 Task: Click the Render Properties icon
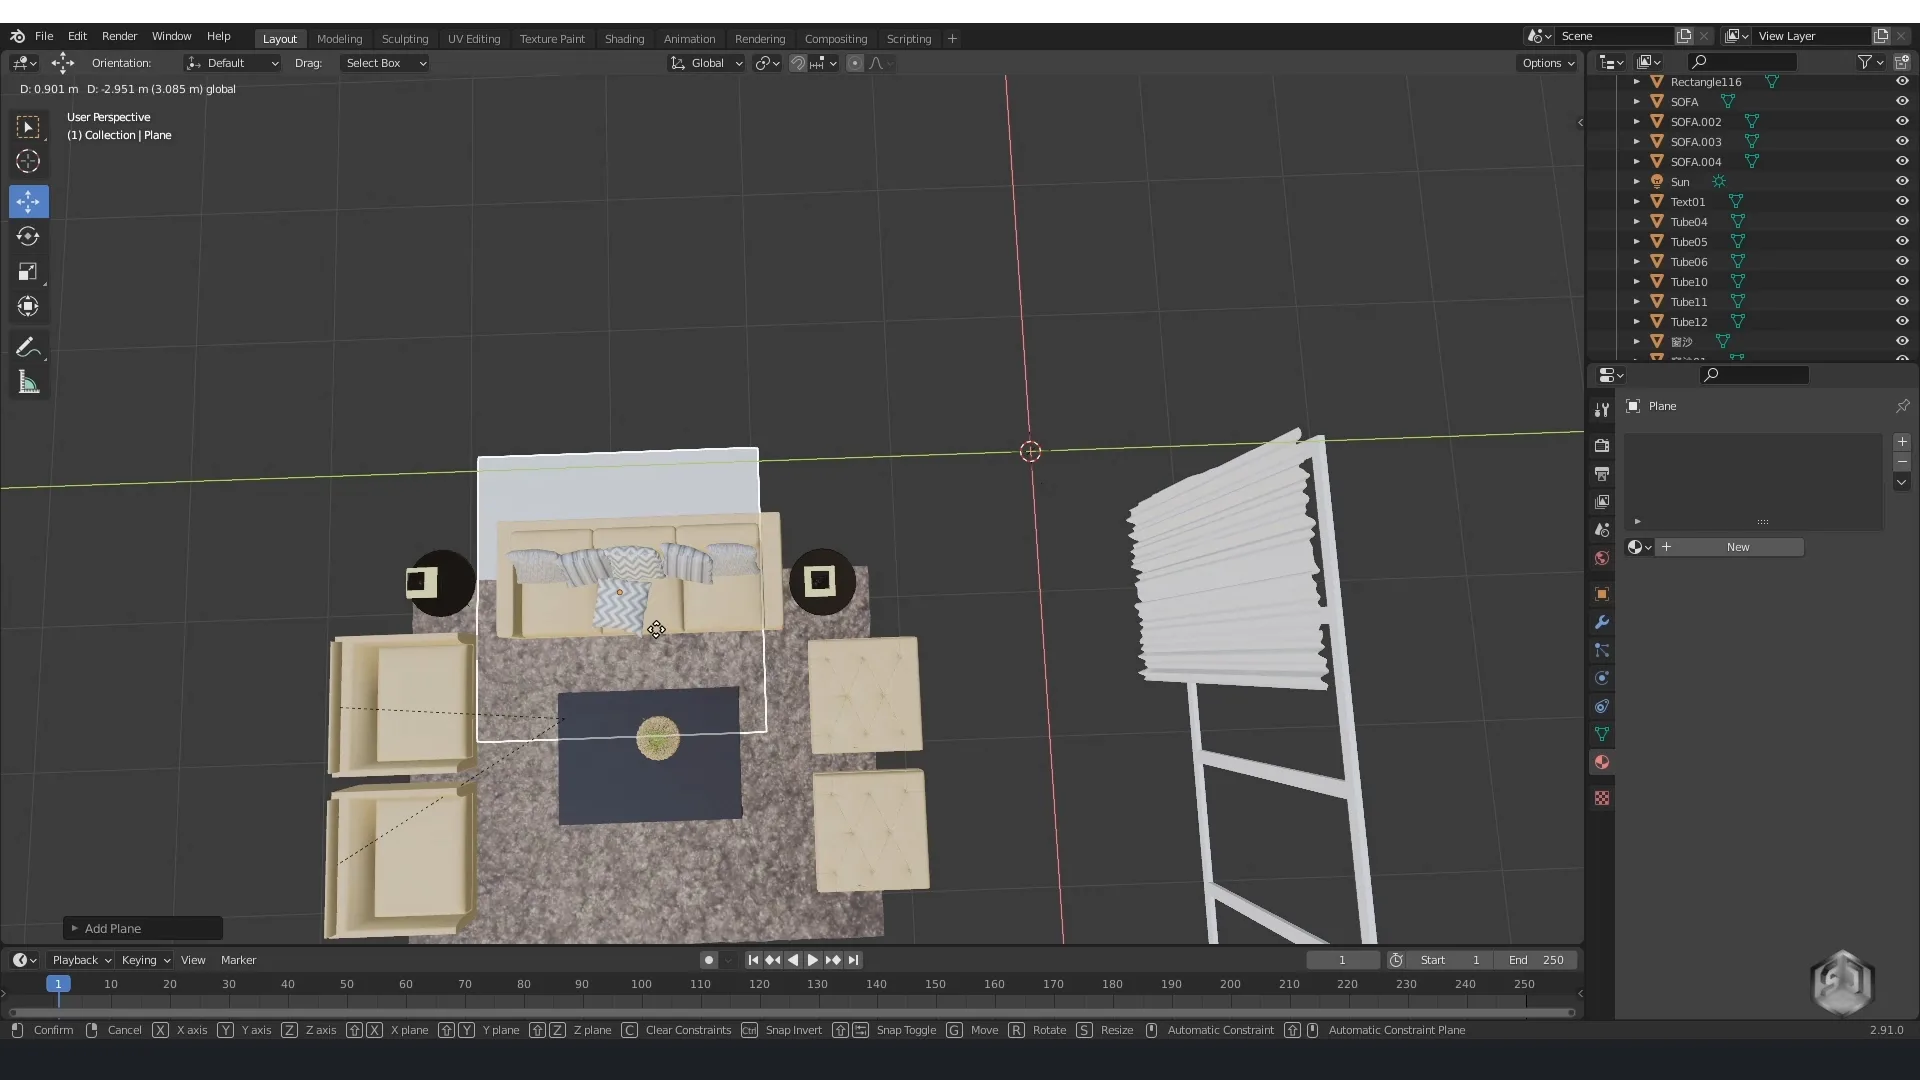pos(1602,444)
